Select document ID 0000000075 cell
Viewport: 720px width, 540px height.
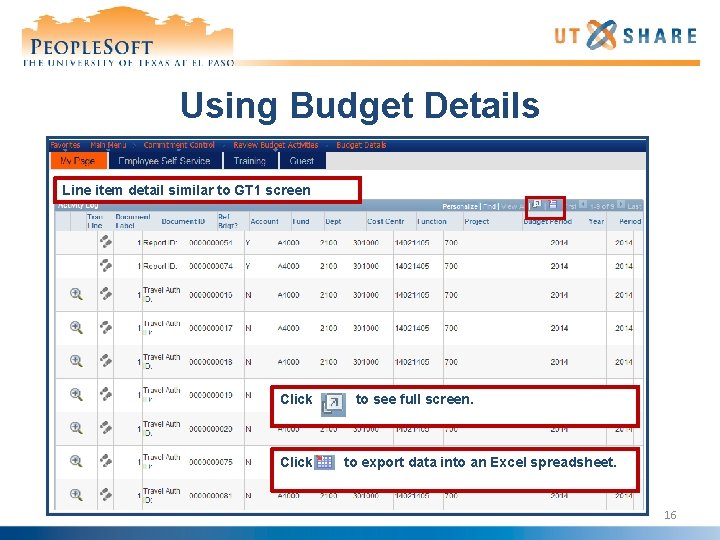click(x=211, y=462)
